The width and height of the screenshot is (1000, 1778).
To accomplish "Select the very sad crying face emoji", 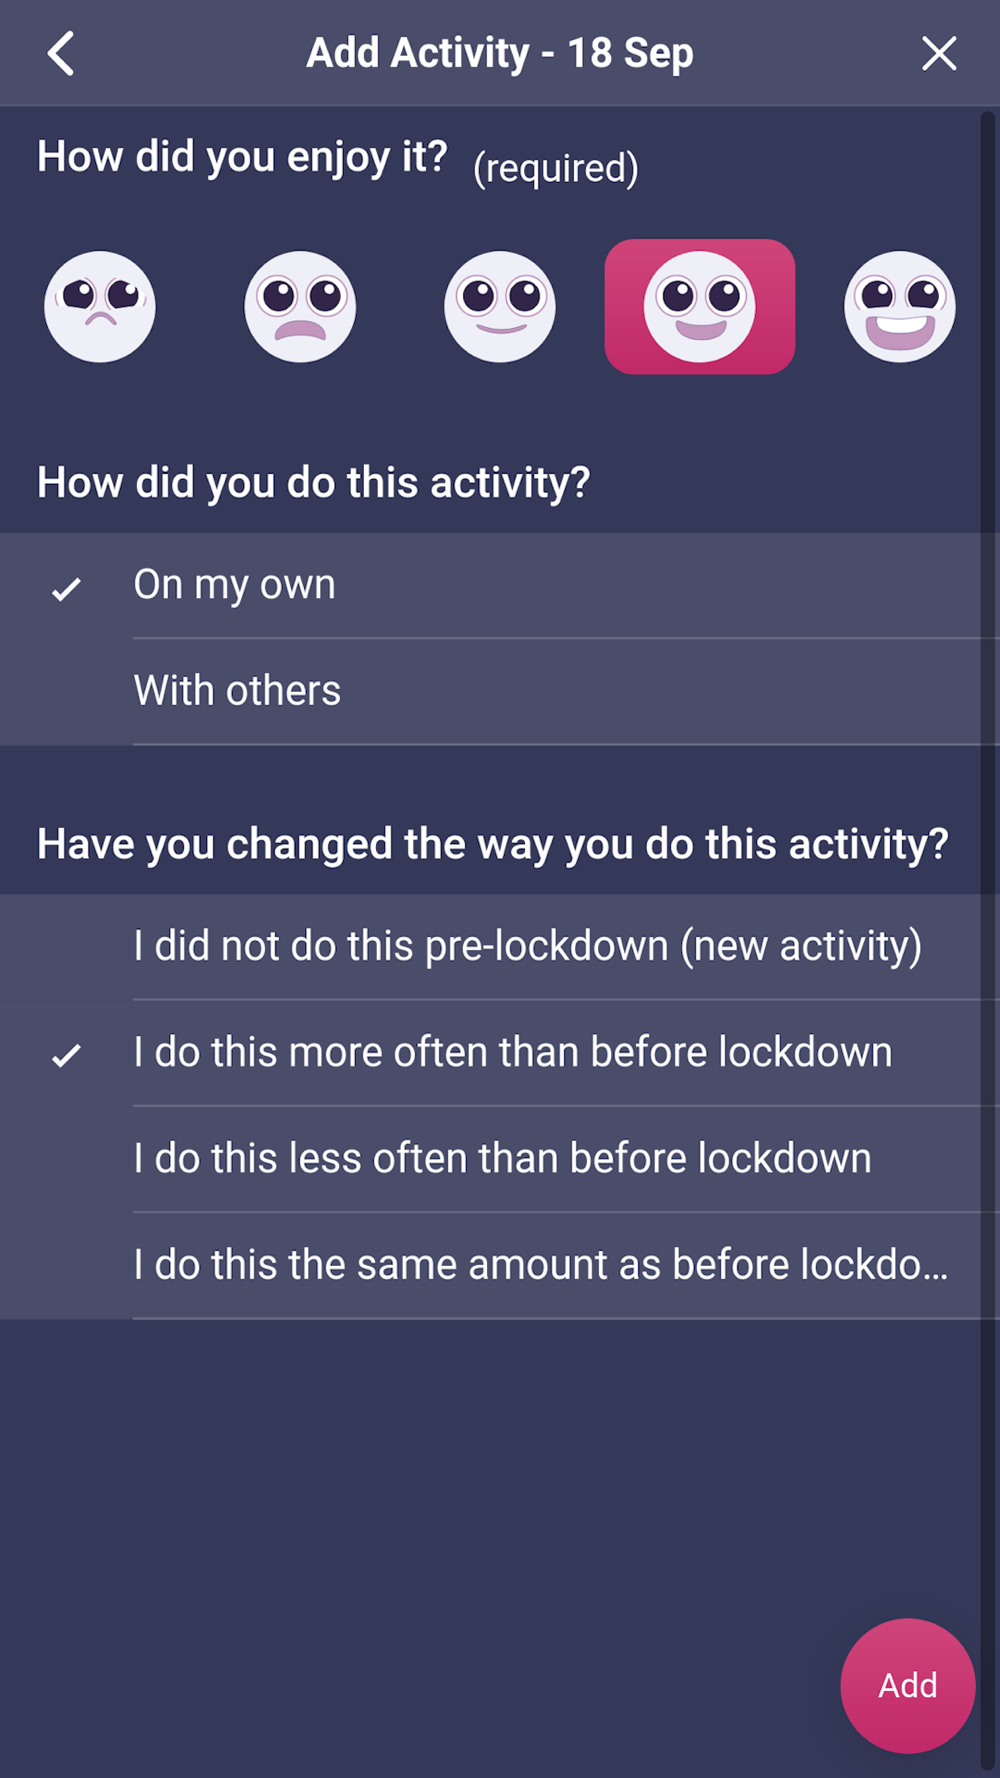I will point(100,307).
